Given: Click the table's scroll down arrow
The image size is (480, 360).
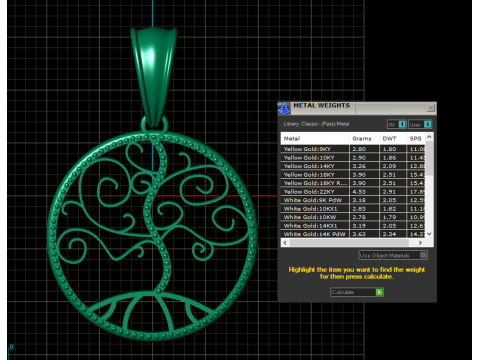Looking at the screenshot, I should point(429,234).
